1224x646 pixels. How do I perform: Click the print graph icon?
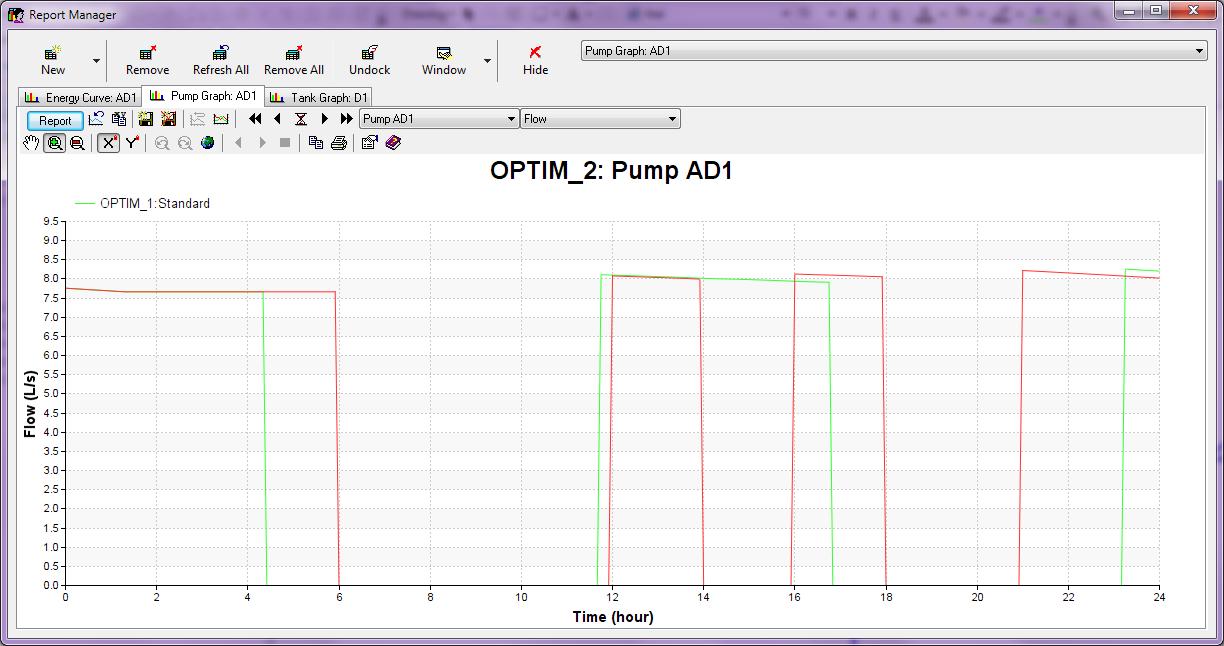[x=339, y=143]
